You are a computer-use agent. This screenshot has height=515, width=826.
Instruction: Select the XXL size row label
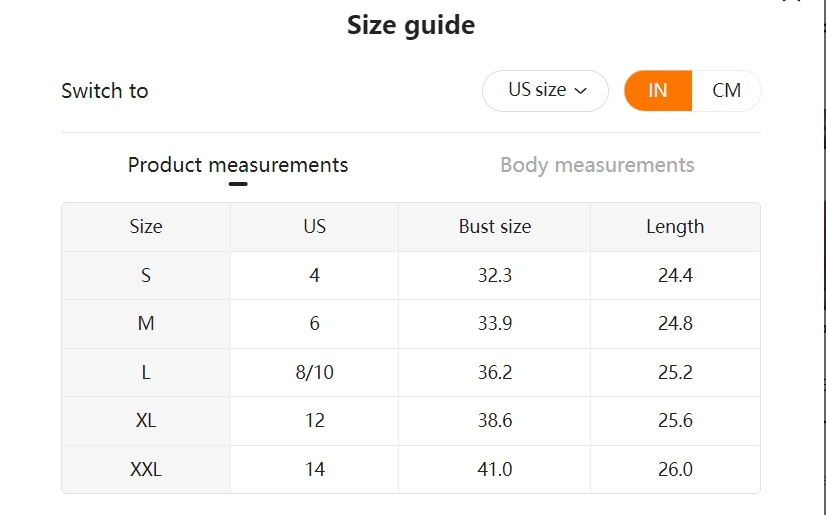point(146,469)
